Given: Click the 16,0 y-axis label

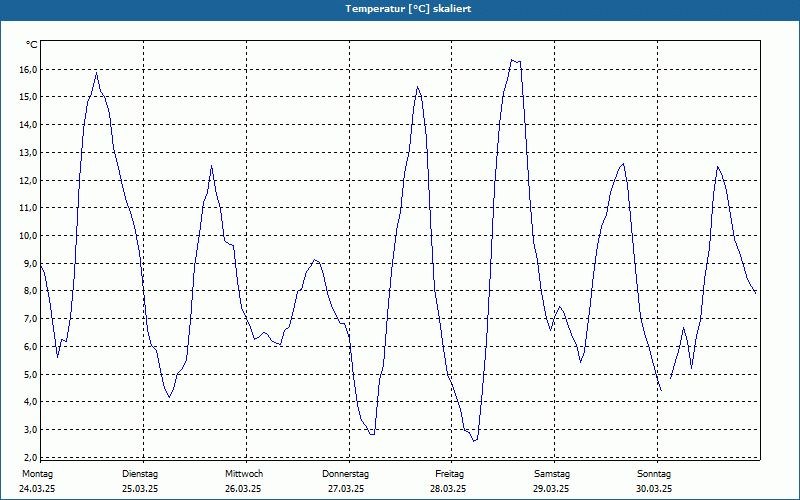Looking at the screenshot, I should 27,69.
